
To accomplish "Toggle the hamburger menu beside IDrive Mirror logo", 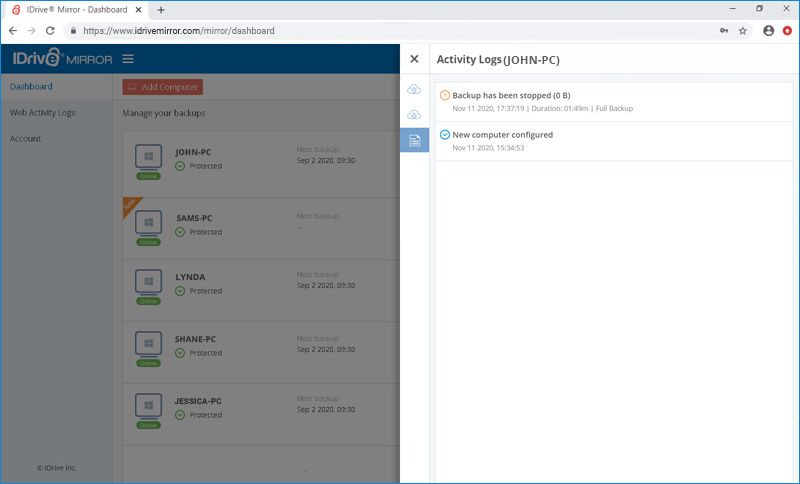I will pyautogui.click(x=128, y=59).
